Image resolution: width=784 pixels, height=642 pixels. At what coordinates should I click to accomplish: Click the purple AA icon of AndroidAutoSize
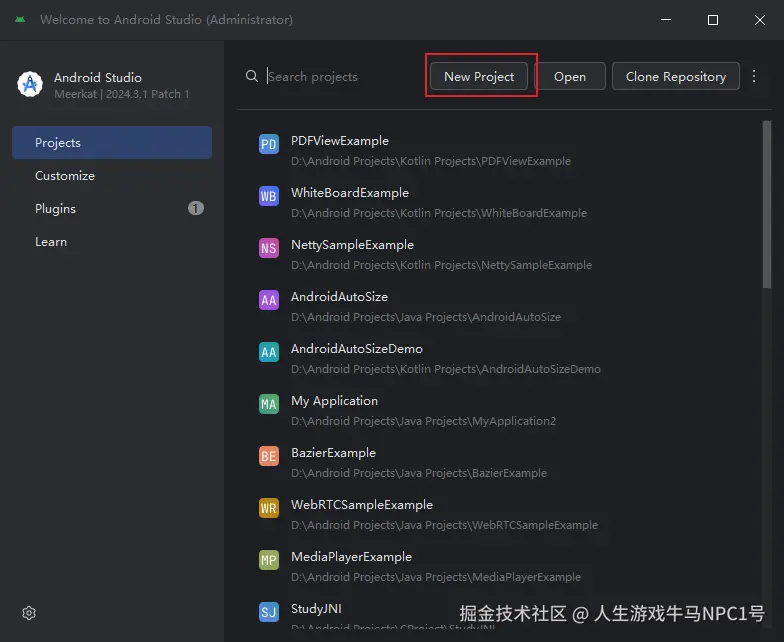pyautogui.click(x=268, y=300)
